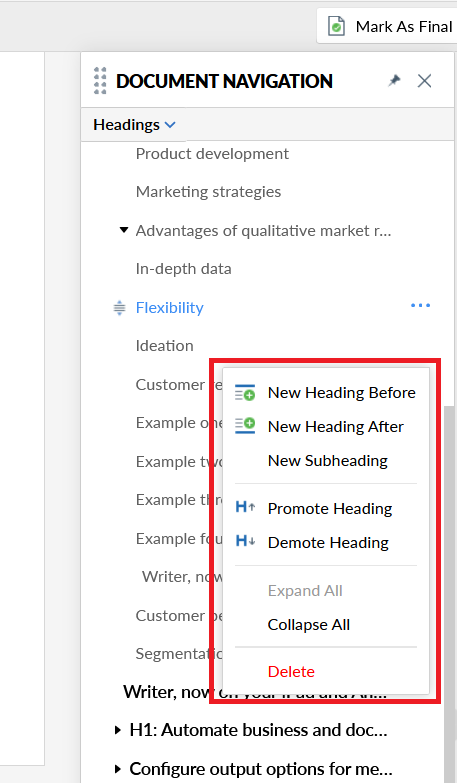Click the drag handle beside Flexibility
This screenshot has height=783, width=457.
coord(119,308)
